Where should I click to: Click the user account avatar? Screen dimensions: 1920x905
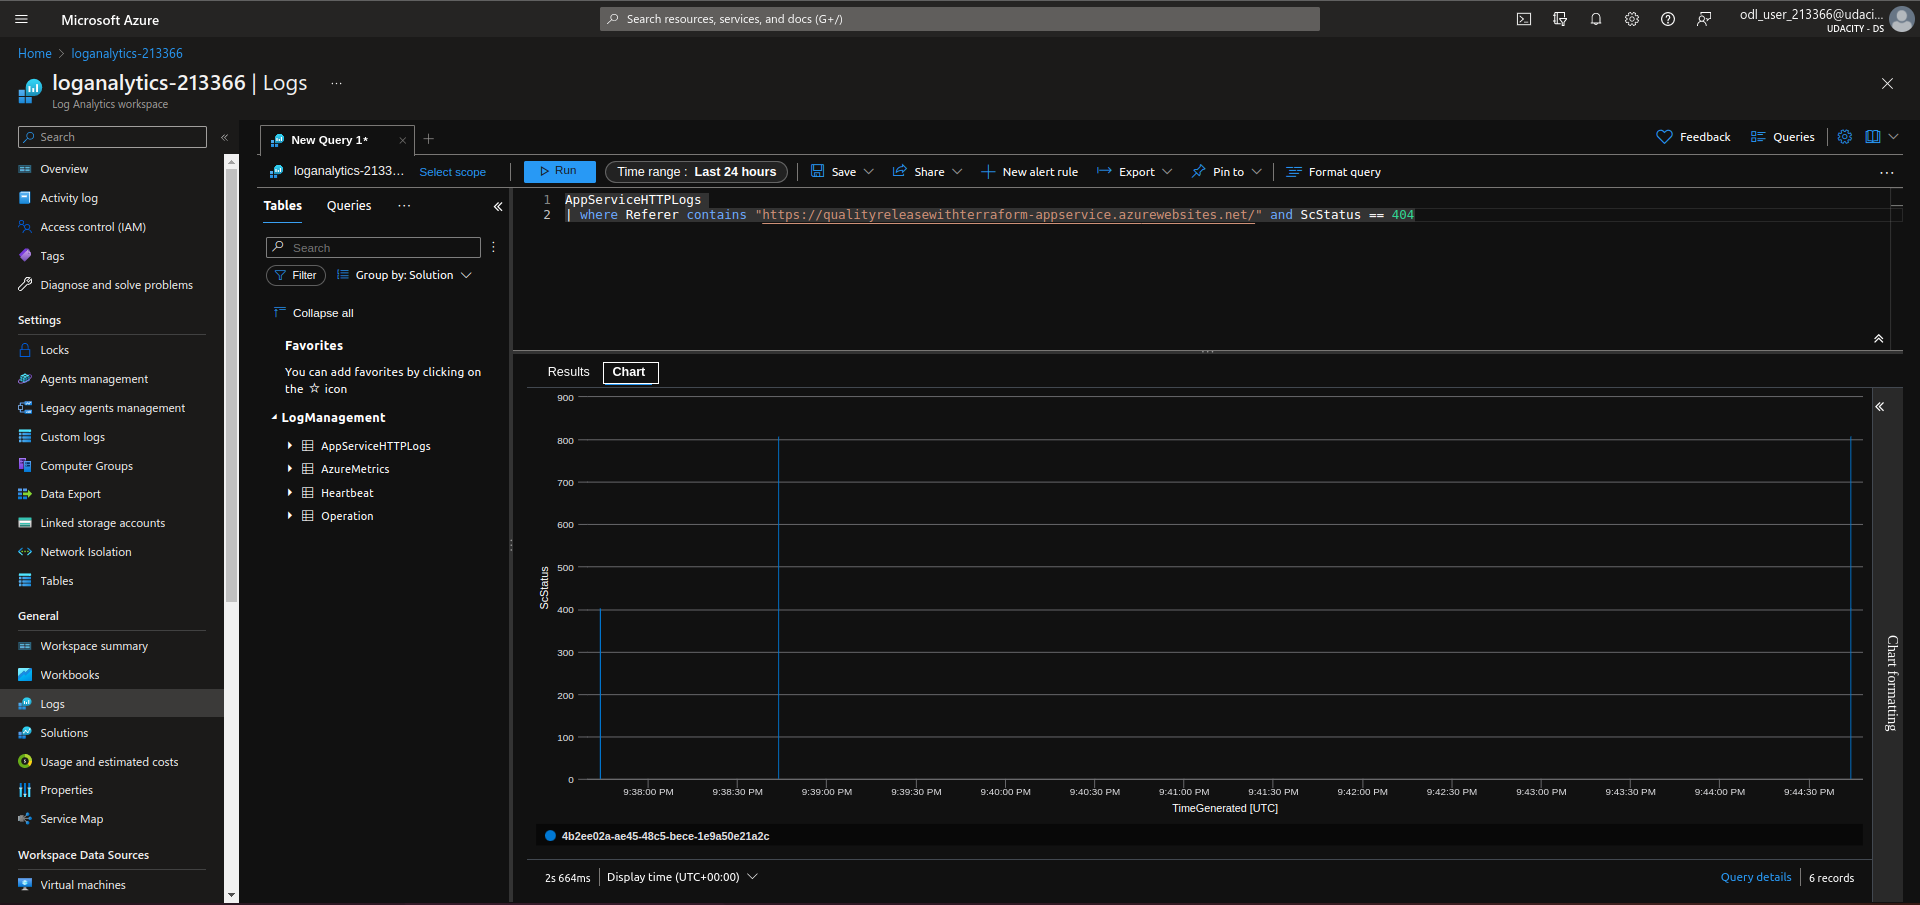(x=1902, y=19)
